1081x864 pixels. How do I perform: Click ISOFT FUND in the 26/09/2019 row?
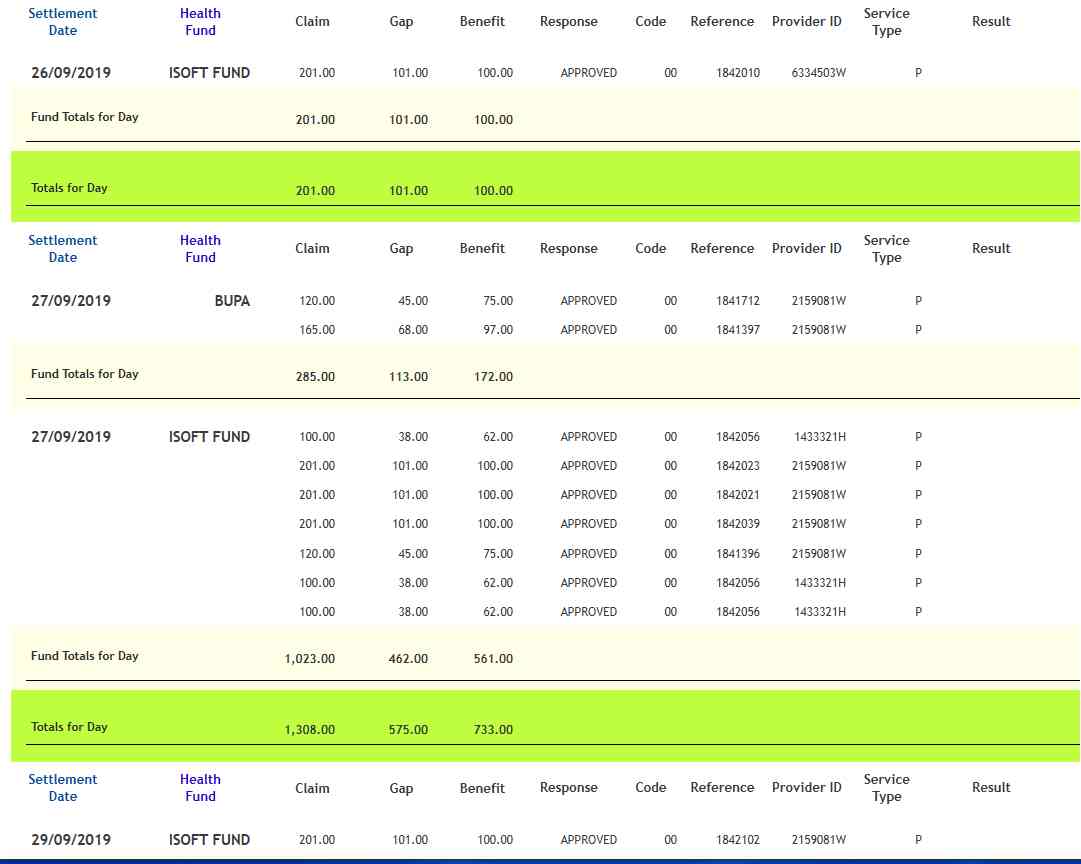point(210,72)
